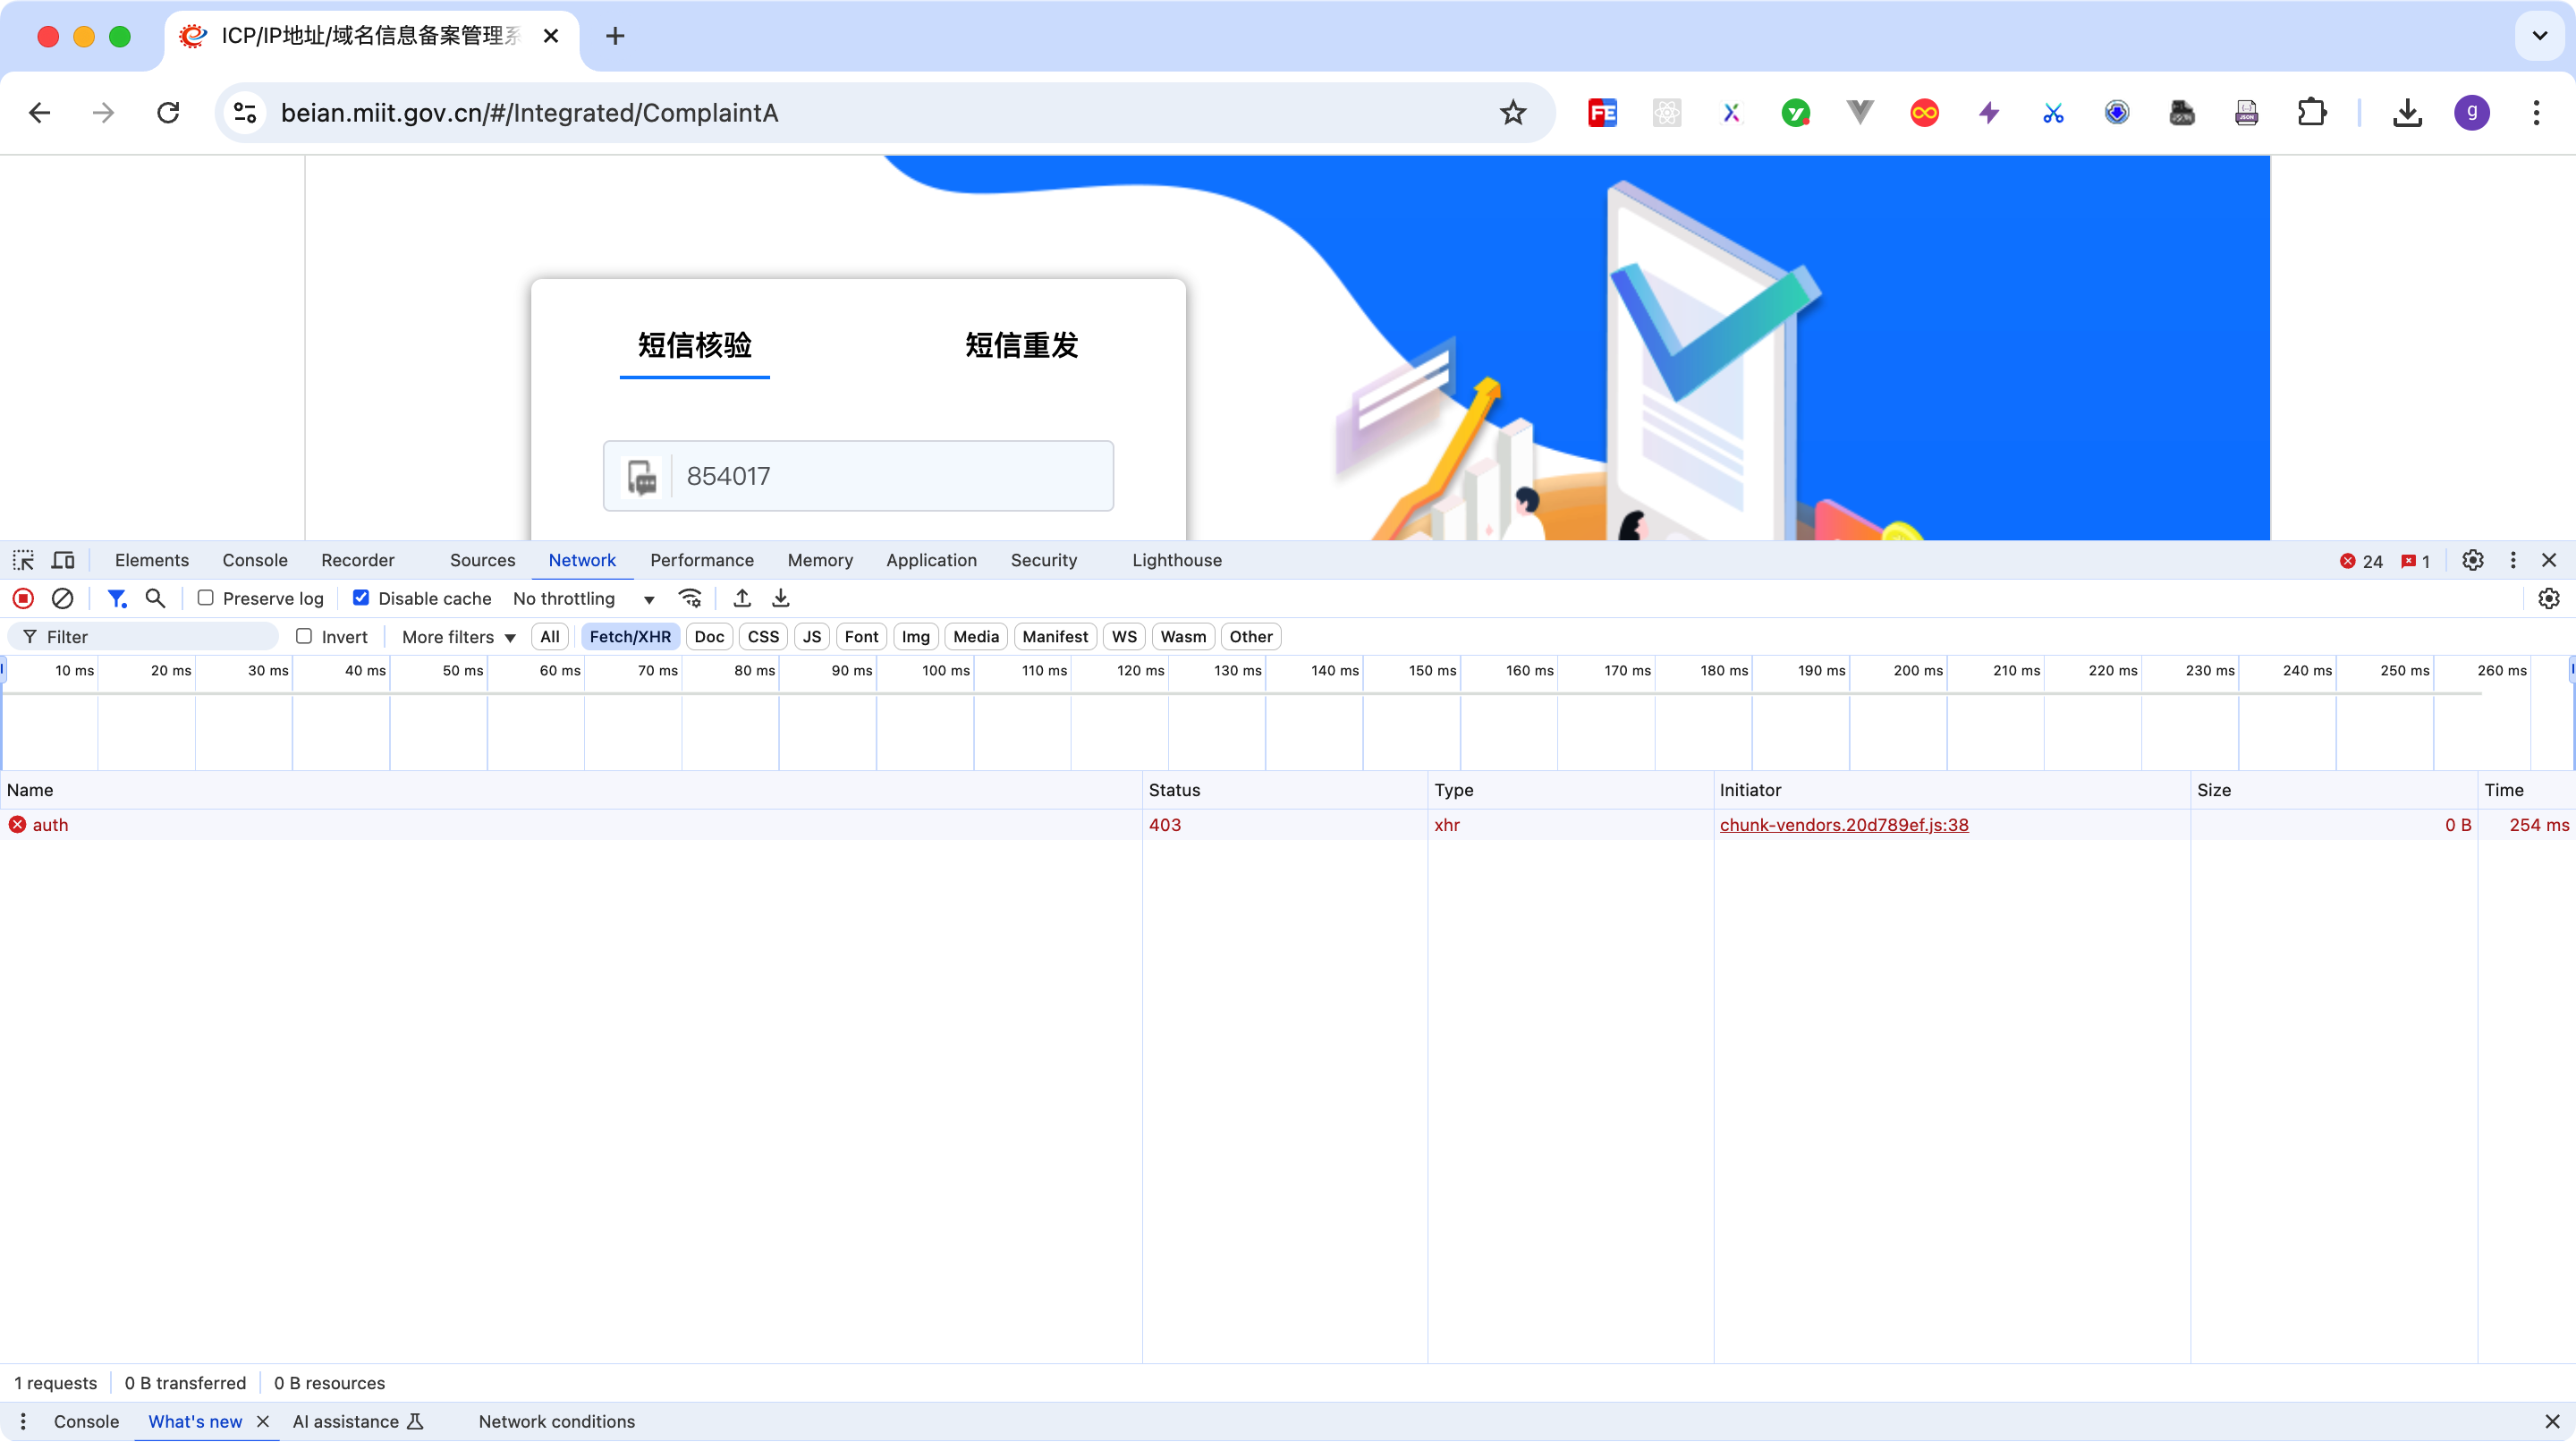Toggle CSS request filter
The image size is (2576, 1442).
(763, 636)
